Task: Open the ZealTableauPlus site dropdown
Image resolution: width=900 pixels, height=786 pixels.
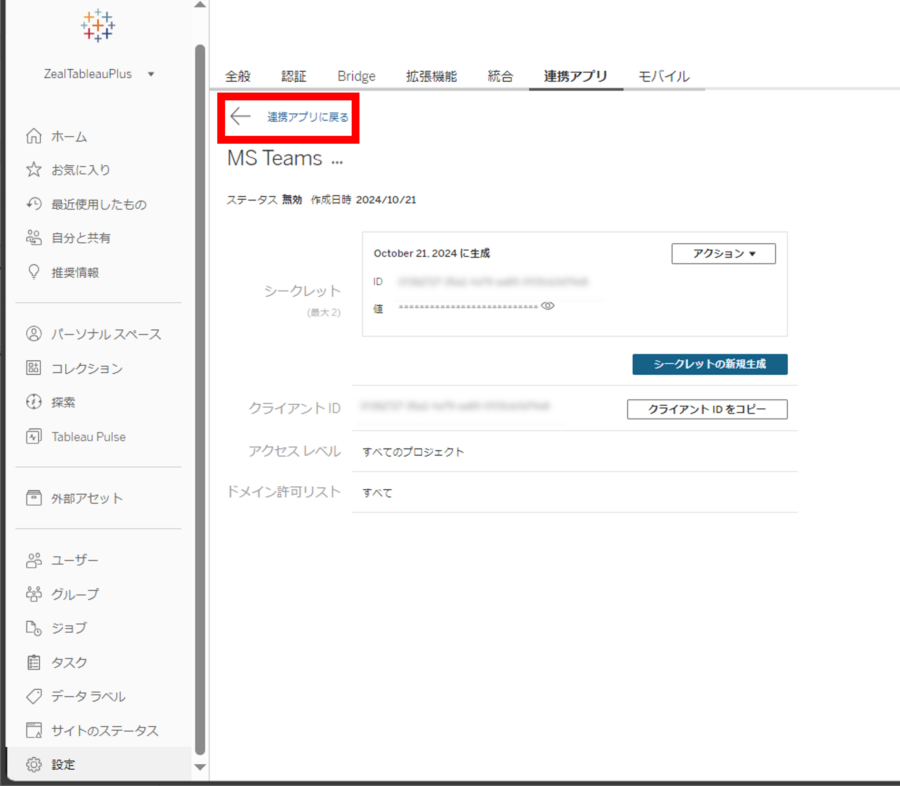Action: click(98, 74)
